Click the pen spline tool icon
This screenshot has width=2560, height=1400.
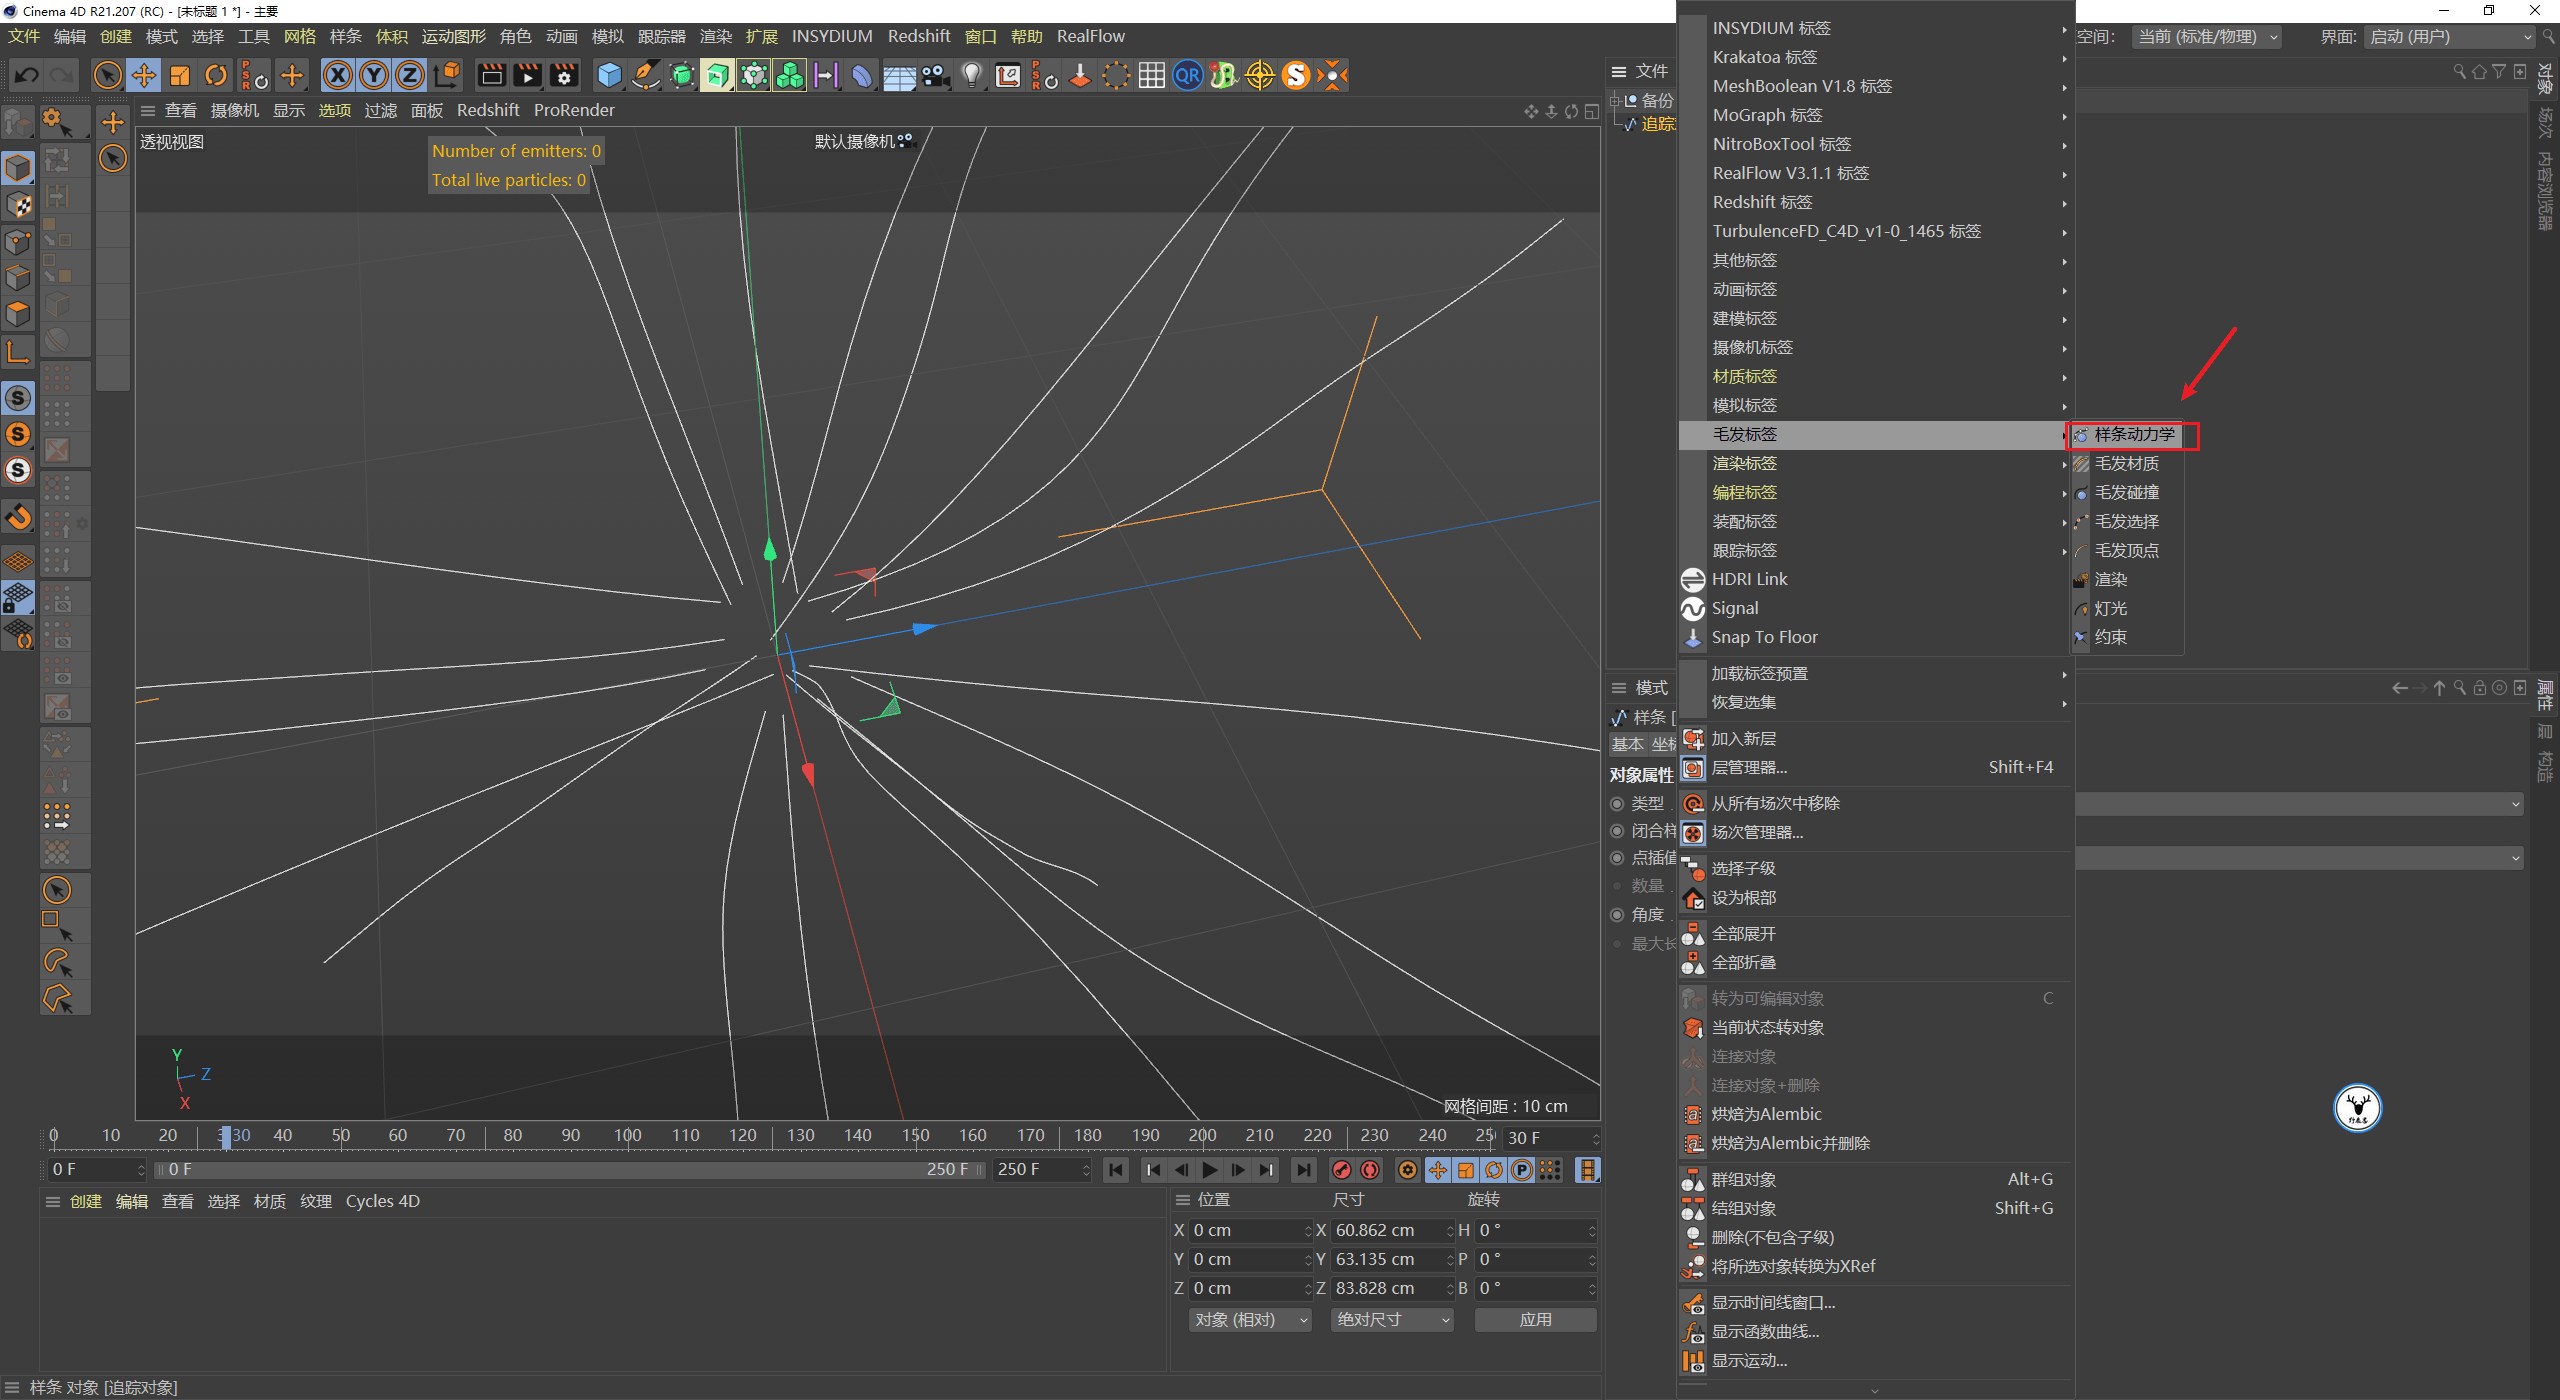646,75
